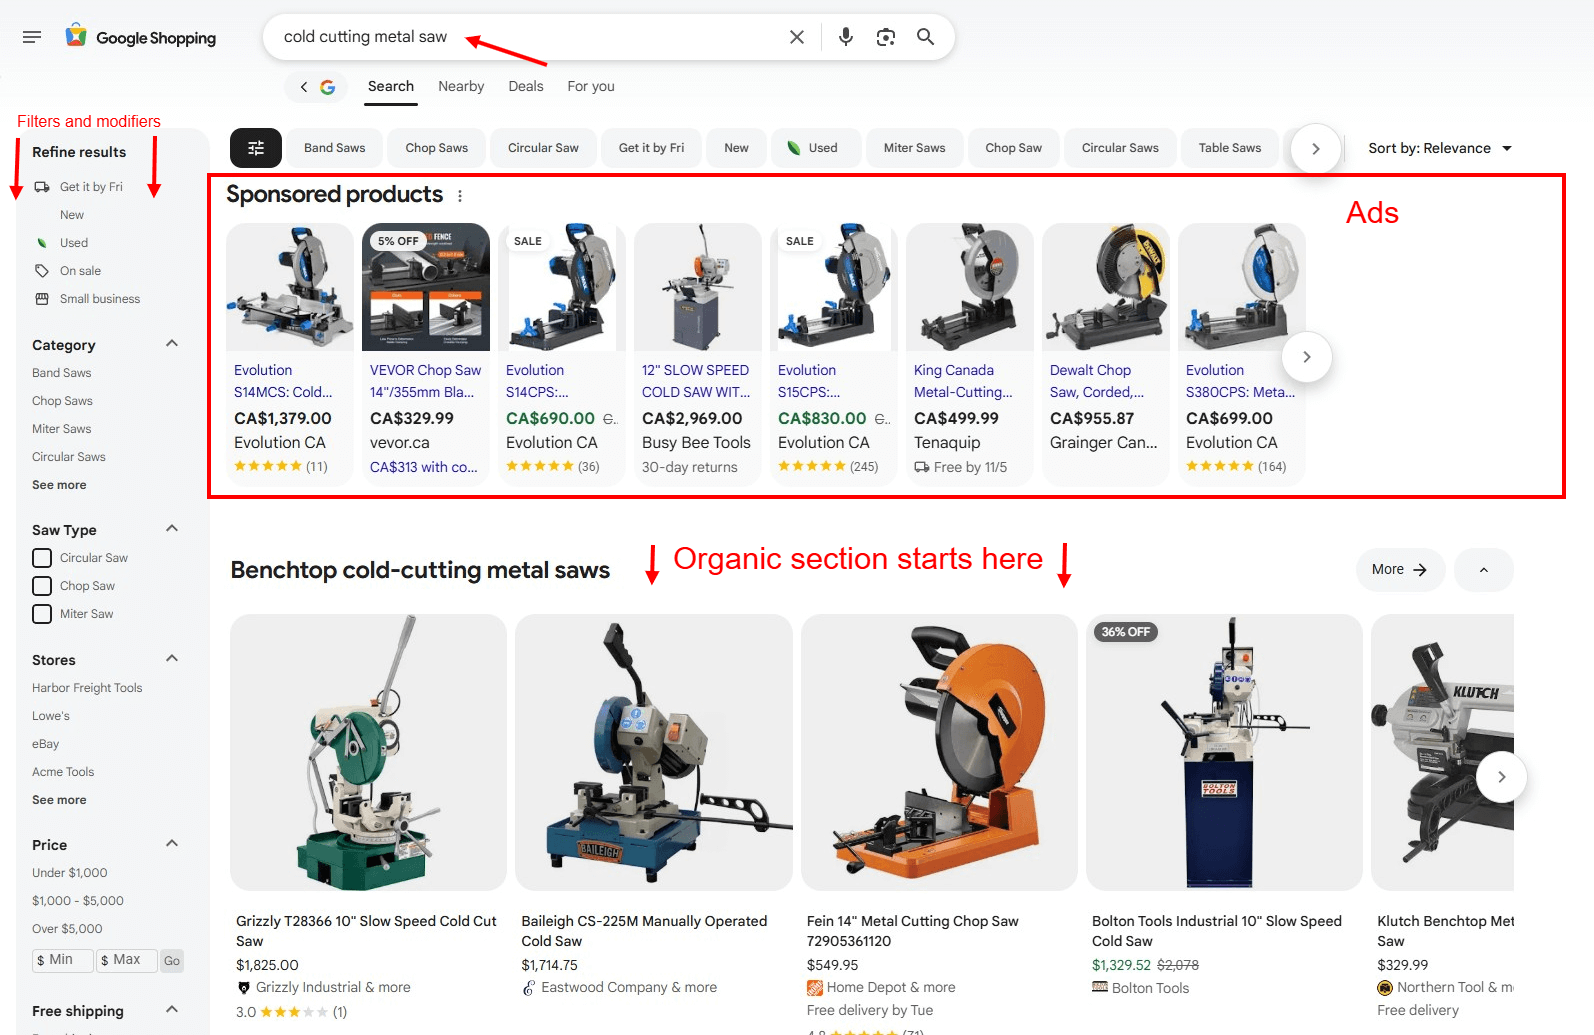Apply price range with Go button

click(x=172, y=961)
